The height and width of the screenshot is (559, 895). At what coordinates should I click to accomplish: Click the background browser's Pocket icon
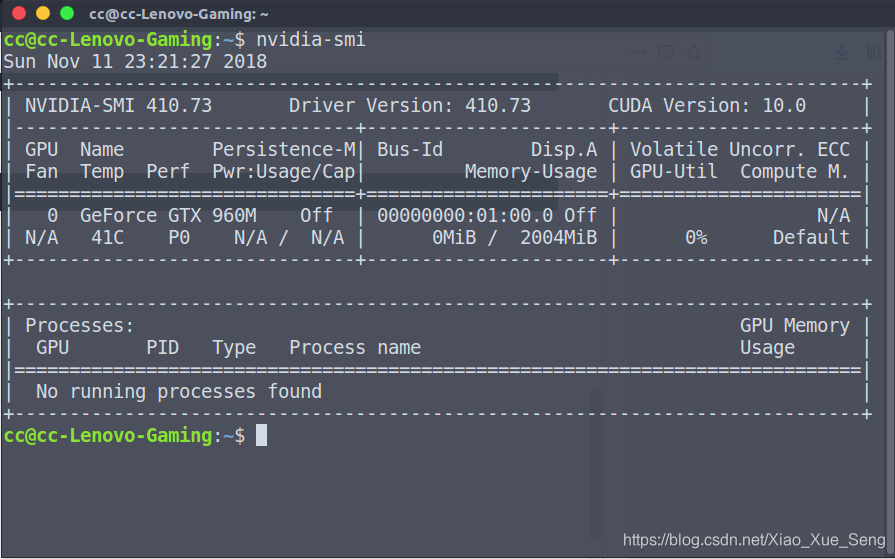[666, 53]
